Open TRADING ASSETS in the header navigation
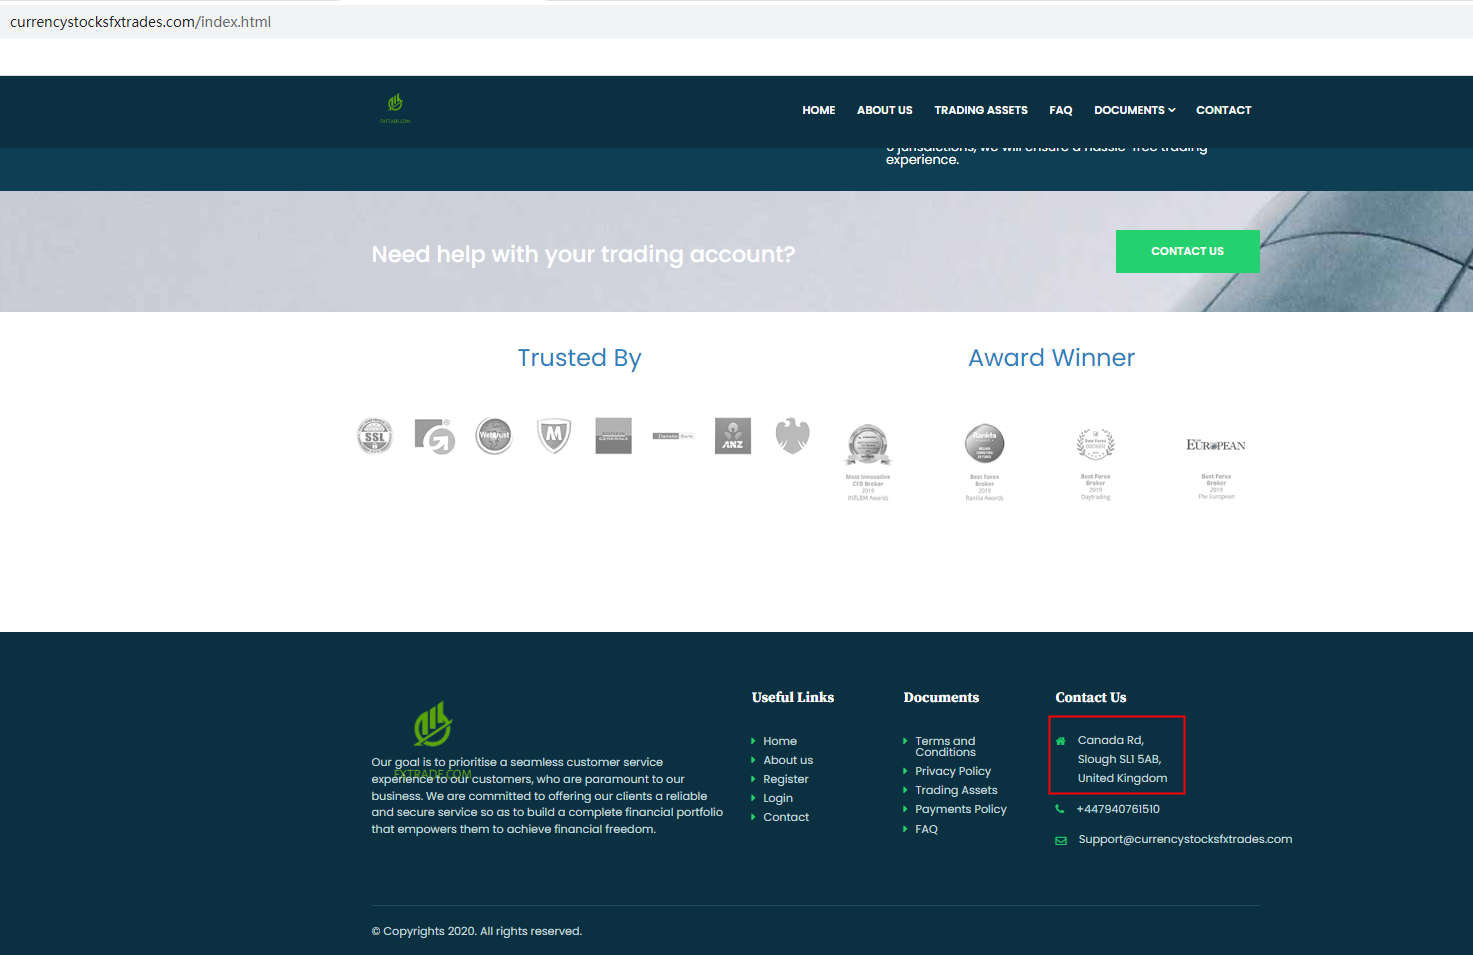 tap(981, 110)
